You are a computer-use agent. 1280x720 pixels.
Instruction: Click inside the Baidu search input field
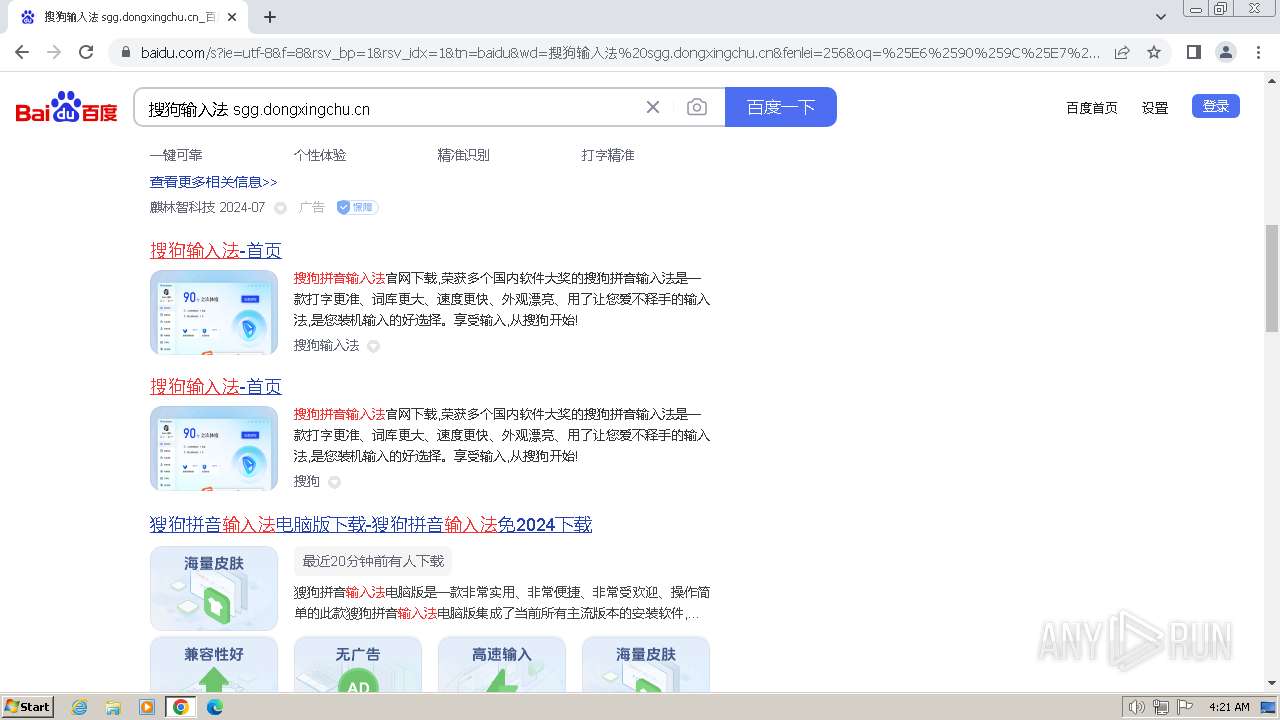[x=390, y=108]
